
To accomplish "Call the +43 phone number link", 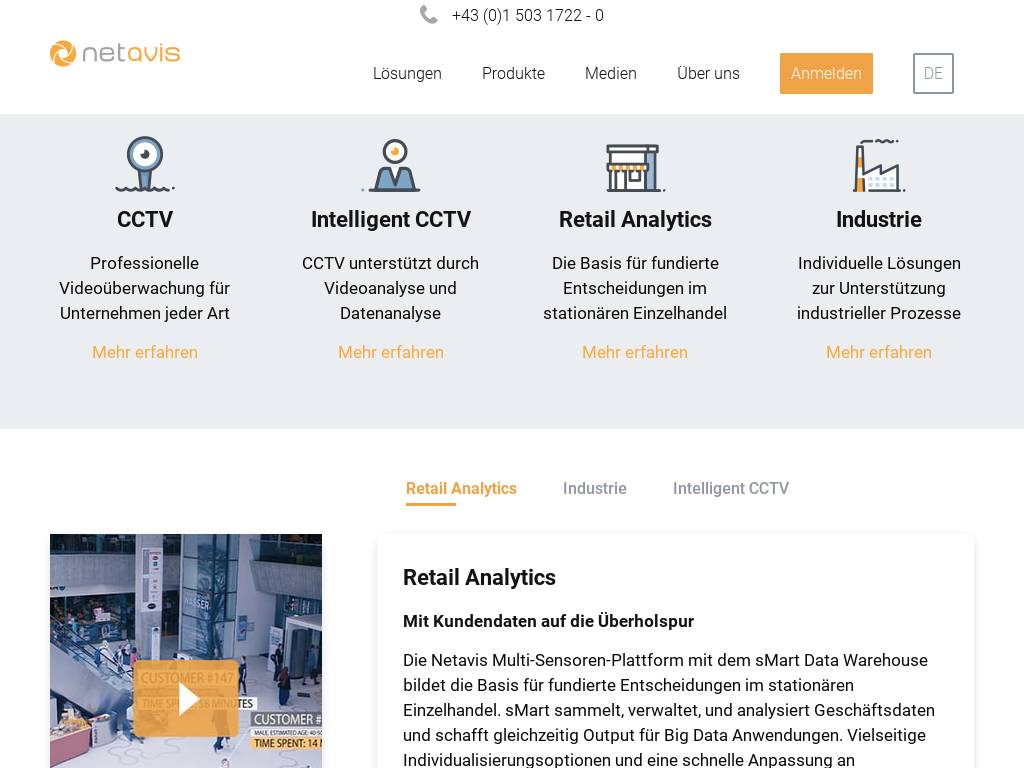I will [x=527, y=16].
